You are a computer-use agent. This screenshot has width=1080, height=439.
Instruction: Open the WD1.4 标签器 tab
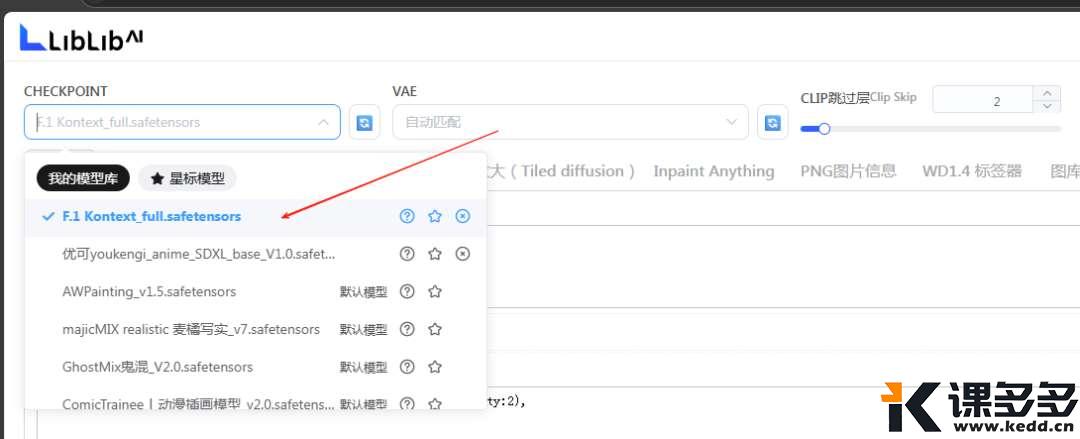[972, 171]
